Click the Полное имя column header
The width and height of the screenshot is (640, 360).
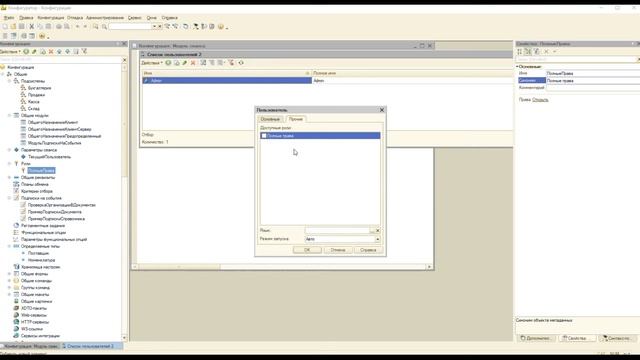click(412, 73)
